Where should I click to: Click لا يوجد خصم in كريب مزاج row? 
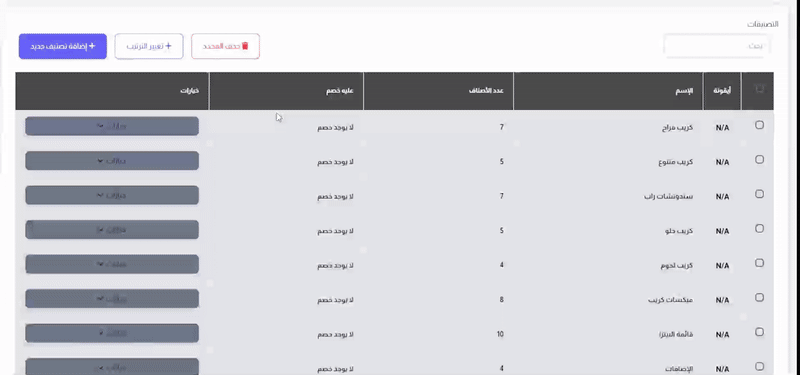coord(335,128)
